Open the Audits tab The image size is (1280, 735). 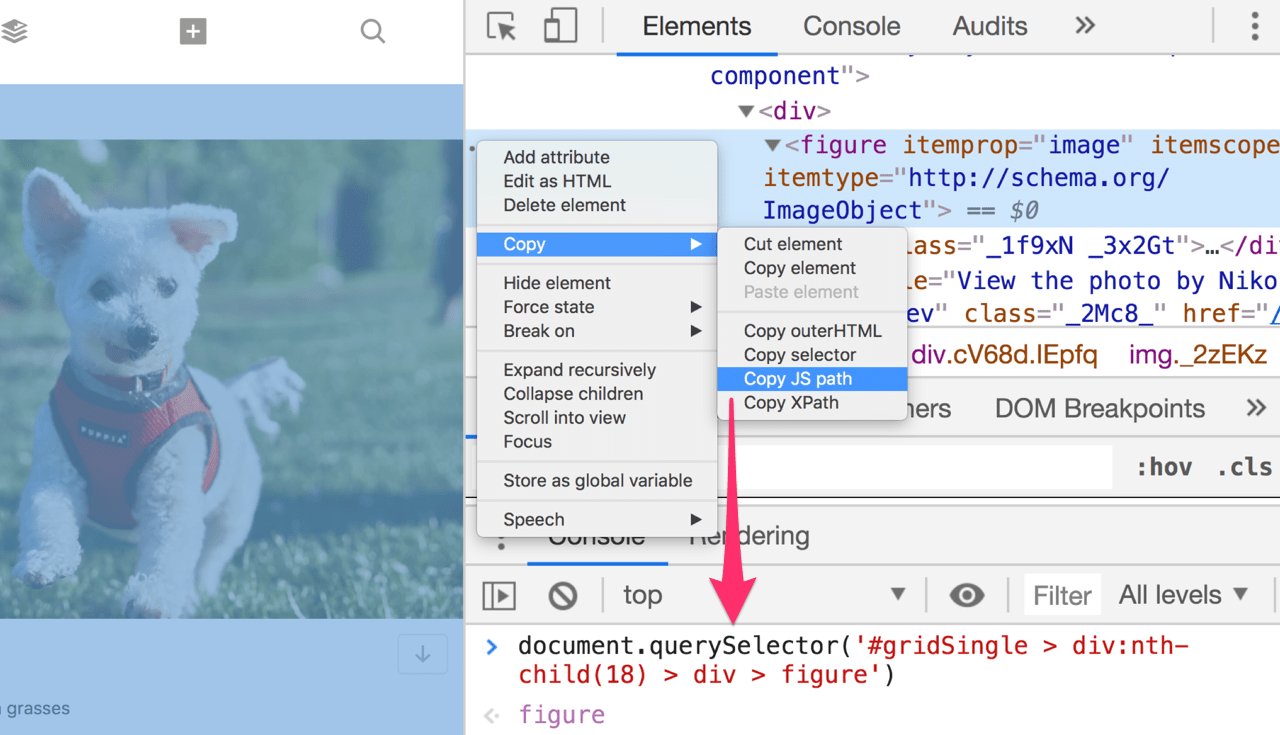click(990, 26)
